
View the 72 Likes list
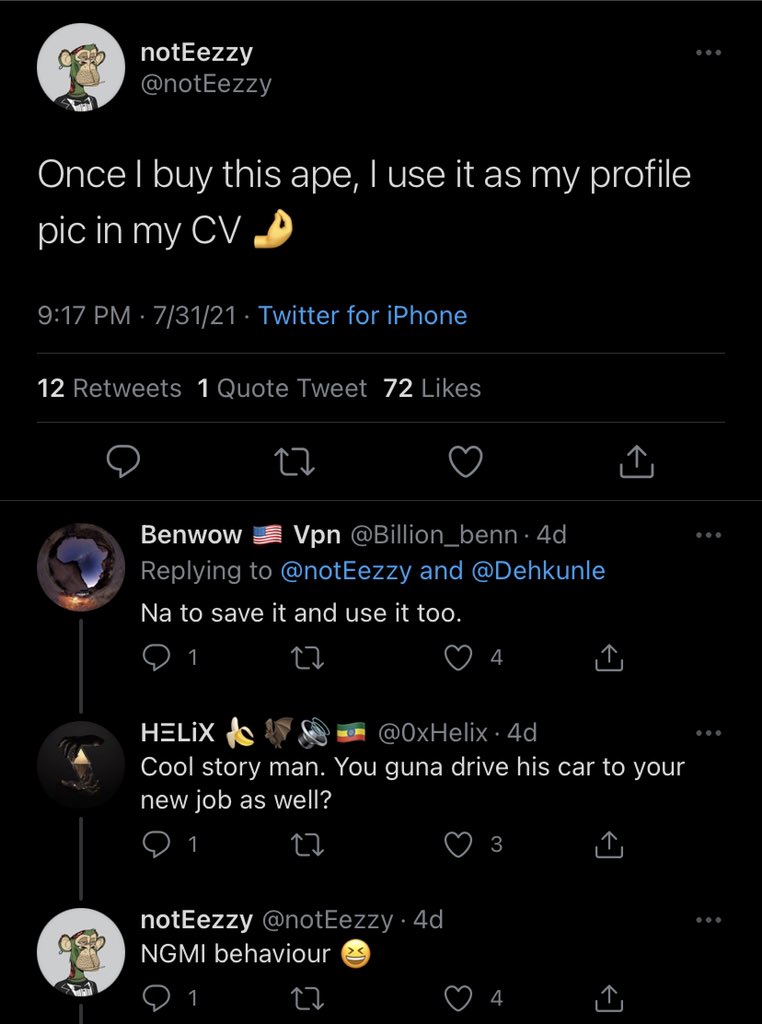[432, 388]
